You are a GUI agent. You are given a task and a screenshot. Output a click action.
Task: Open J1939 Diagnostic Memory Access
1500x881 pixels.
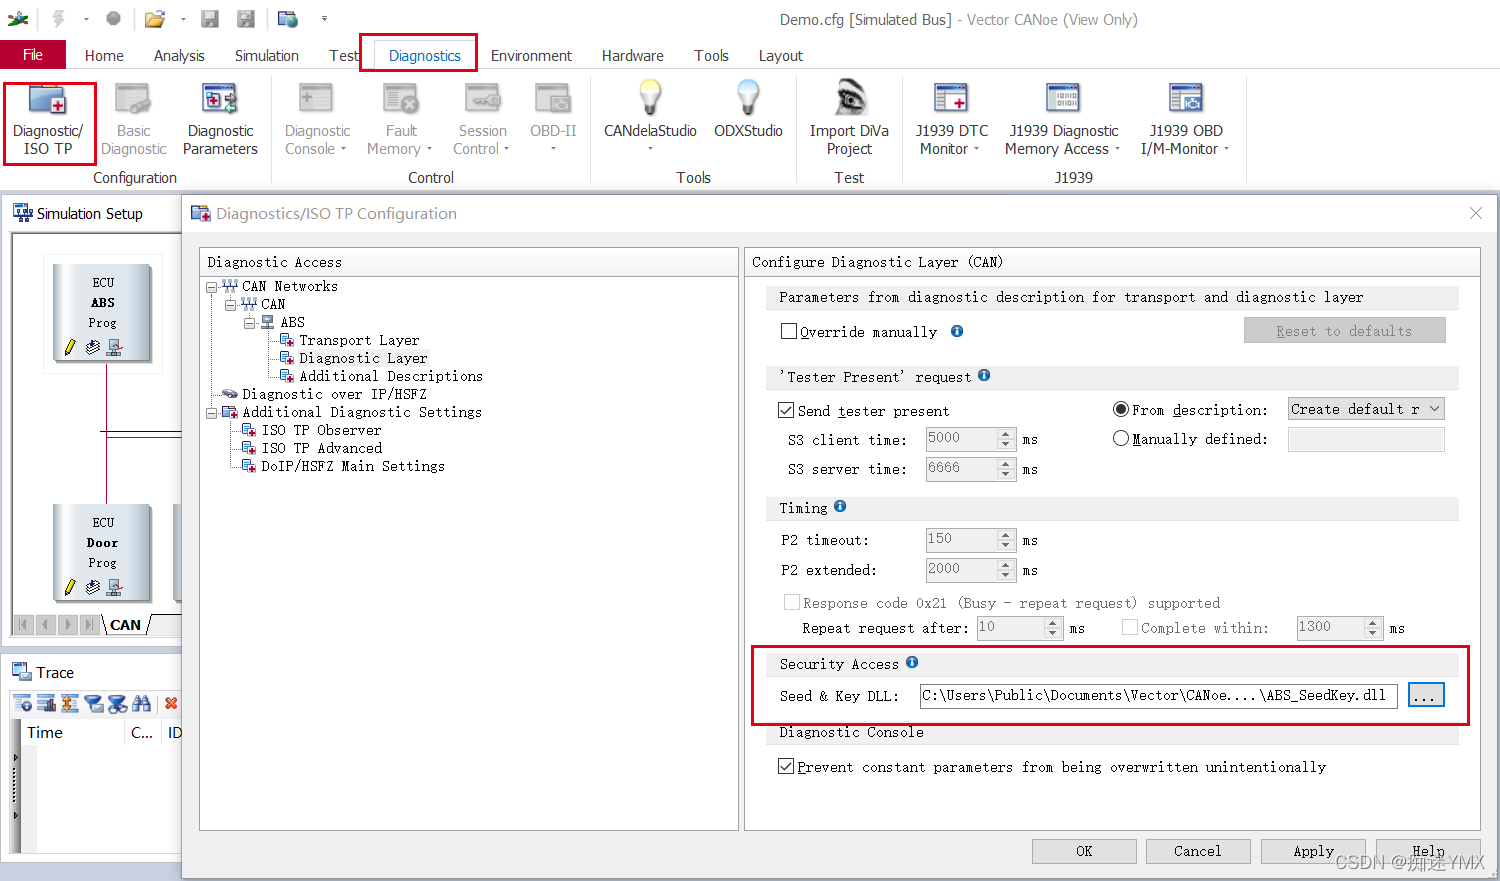[1063, 122]
